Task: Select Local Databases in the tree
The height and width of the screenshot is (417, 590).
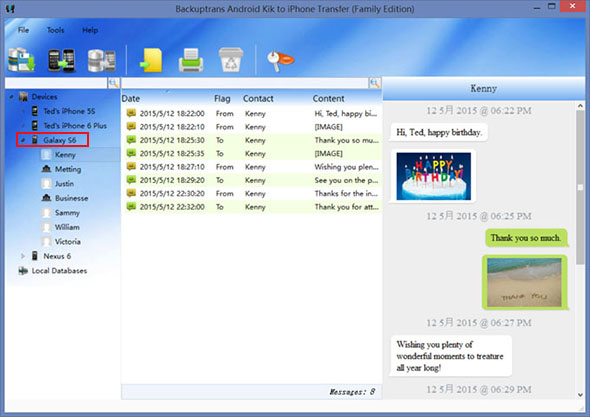Action: pyautogui.click(x=59, y=271)
